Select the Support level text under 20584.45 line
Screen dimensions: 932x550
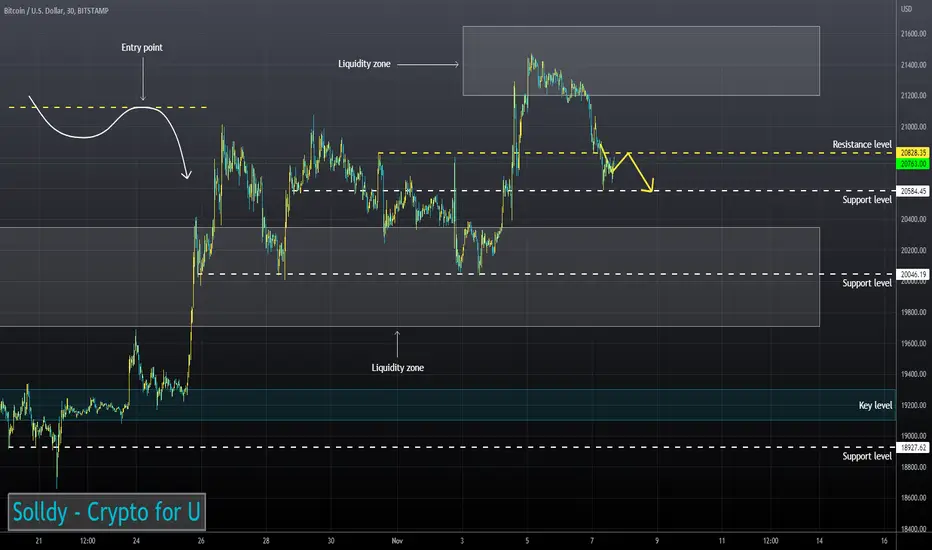[x=867, y=200]
